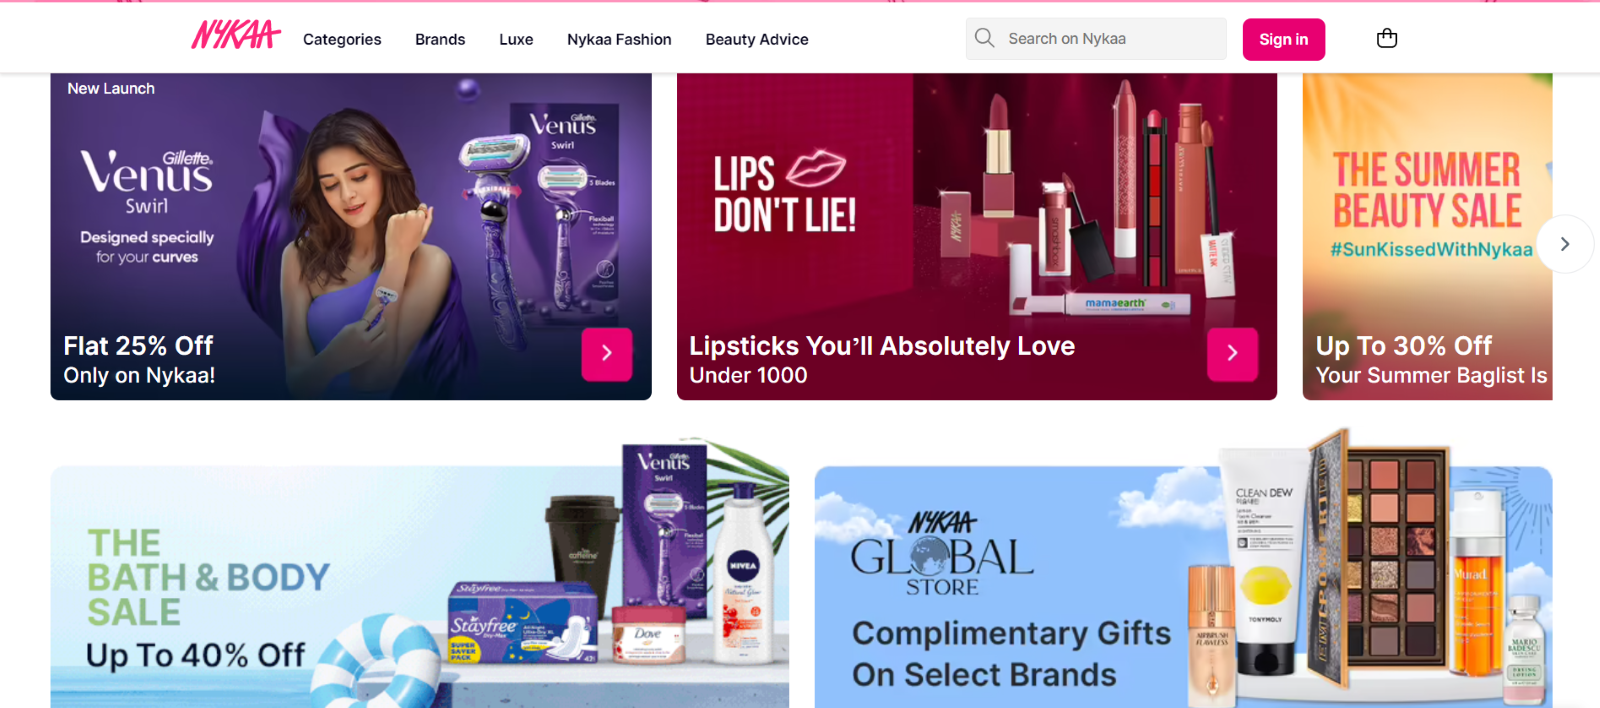Click the Sign in button
1600x708 pixels.
1284,39
